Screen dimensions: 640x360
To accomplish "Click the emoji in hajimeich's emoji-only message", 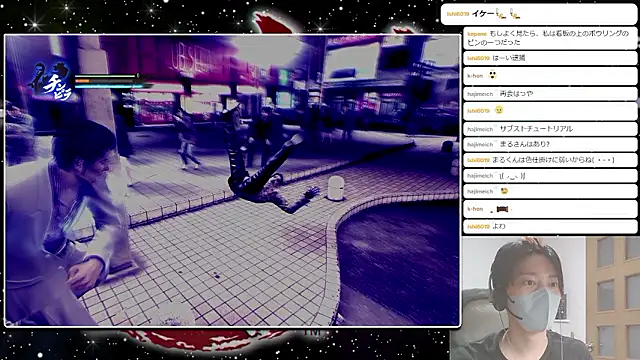I will (504, 191).
